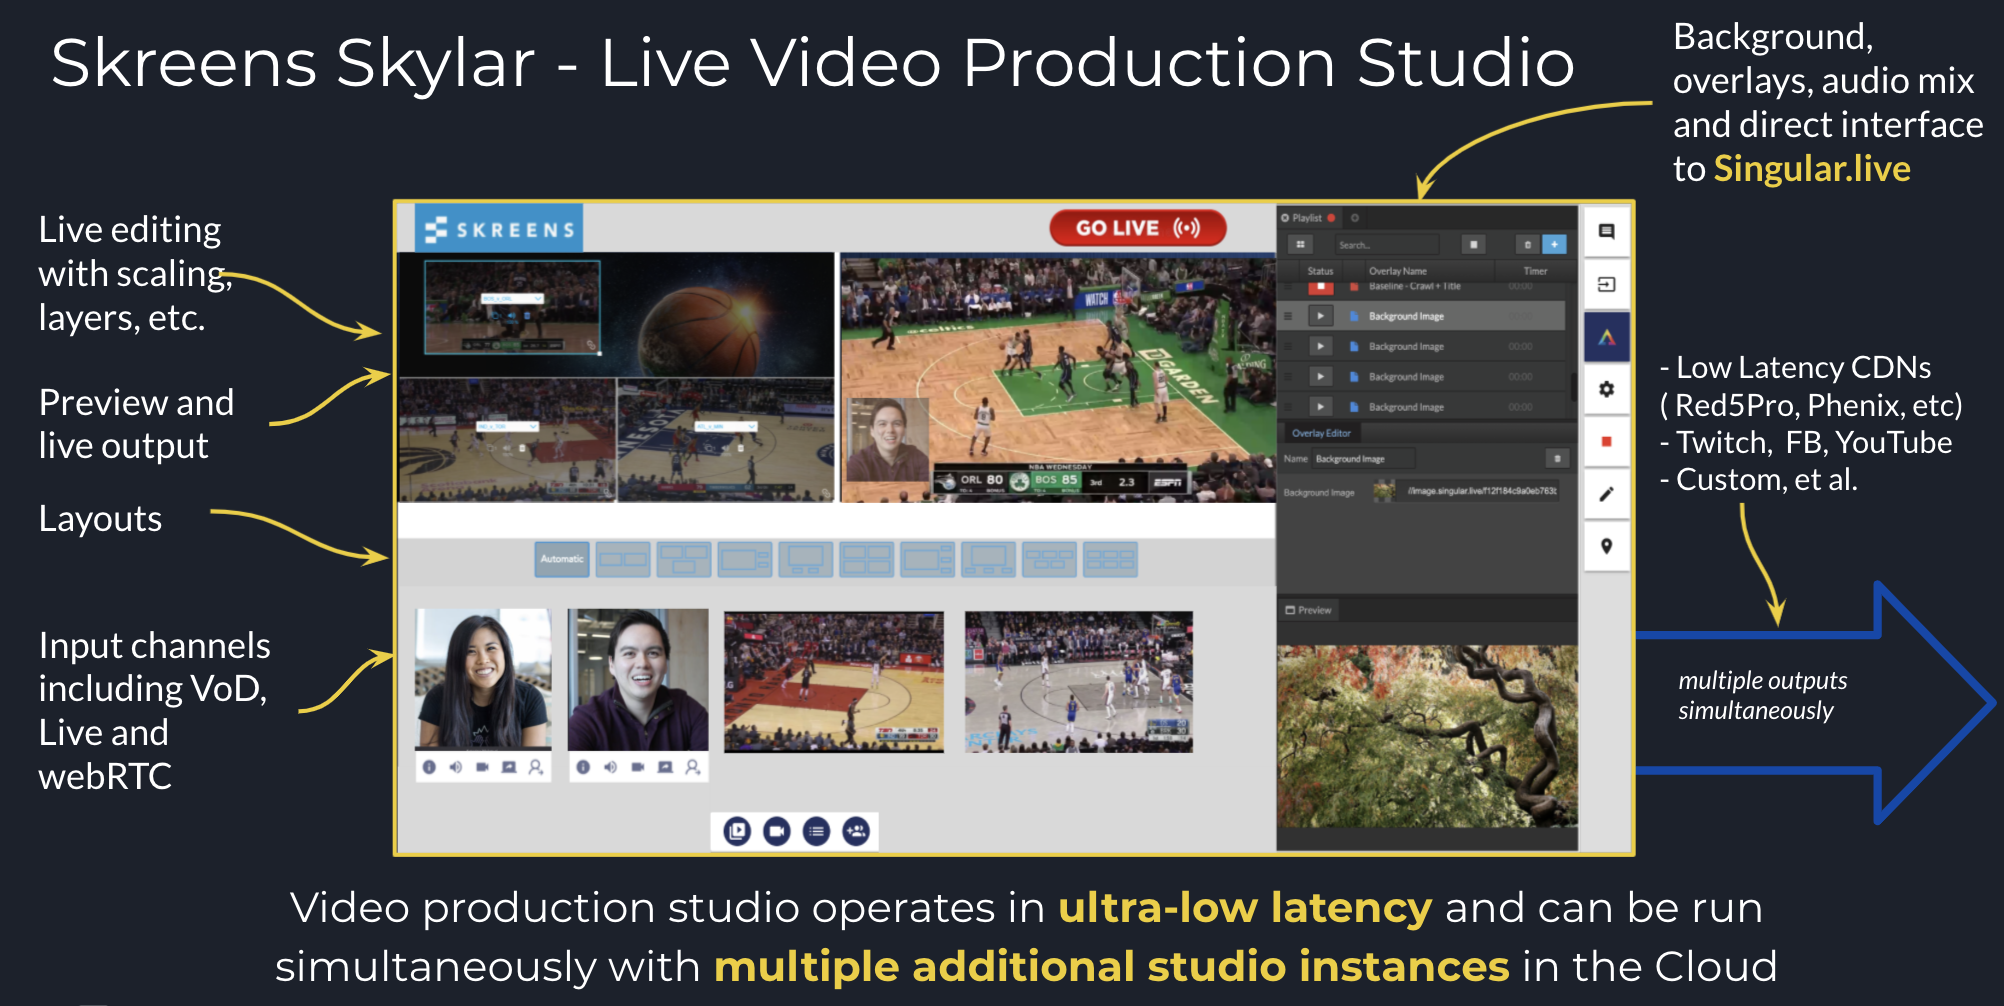Click the add-camera icon in bottom toolbar
Image resolution: width=2004 pixels, height=1006 pixels.
point(776,831)
